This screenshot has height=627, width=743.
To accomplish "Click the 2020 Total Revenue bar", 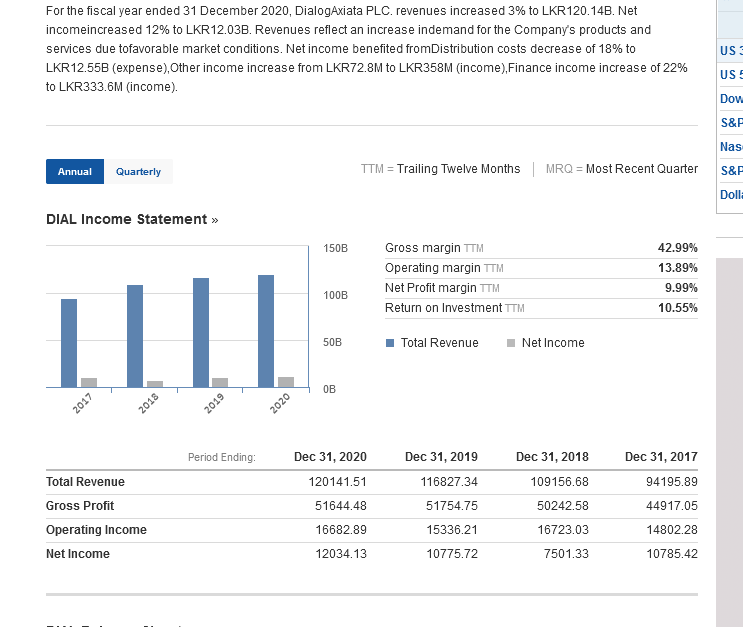I will (x=266, y=331).
